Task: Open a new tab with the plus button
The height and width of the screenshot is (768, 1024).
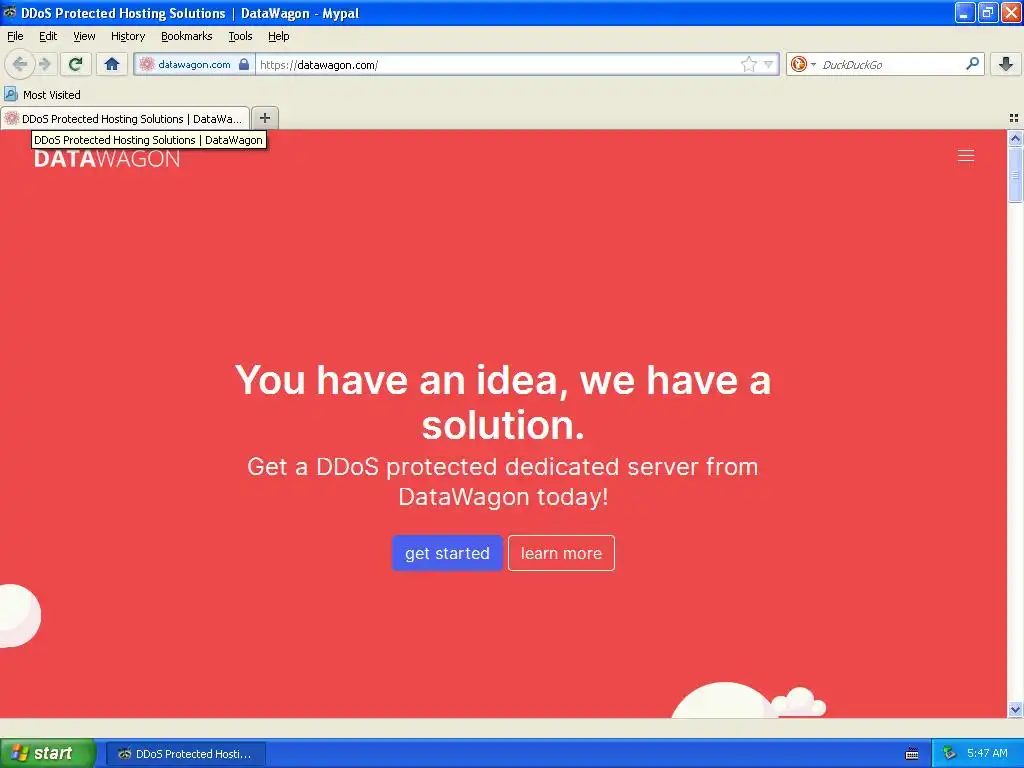Action: [x=264, y=118]
